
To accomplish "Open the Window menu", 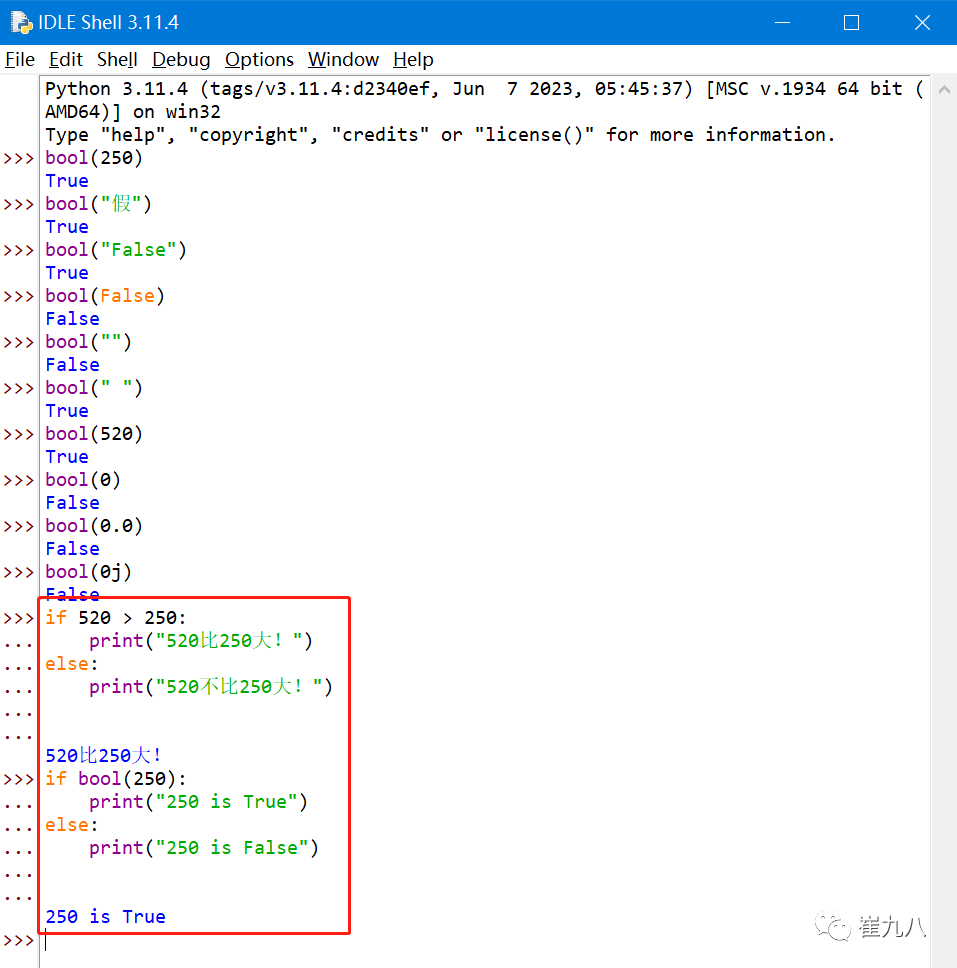I will coord(343,59).
